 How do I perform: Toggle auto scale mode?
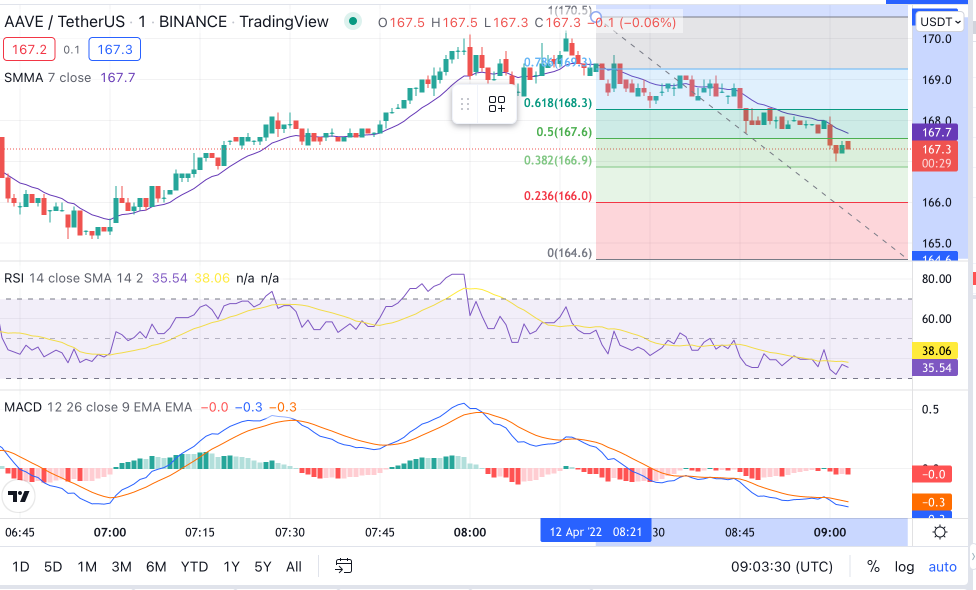click(x=942, y=566)
